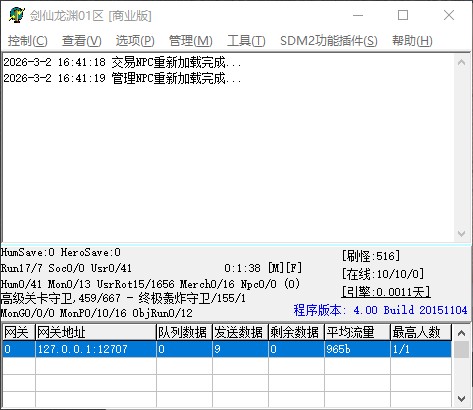Click the [在线:10/10/0] status label
The height and width of the screenshot is (410, 473).
click(383, 274)
